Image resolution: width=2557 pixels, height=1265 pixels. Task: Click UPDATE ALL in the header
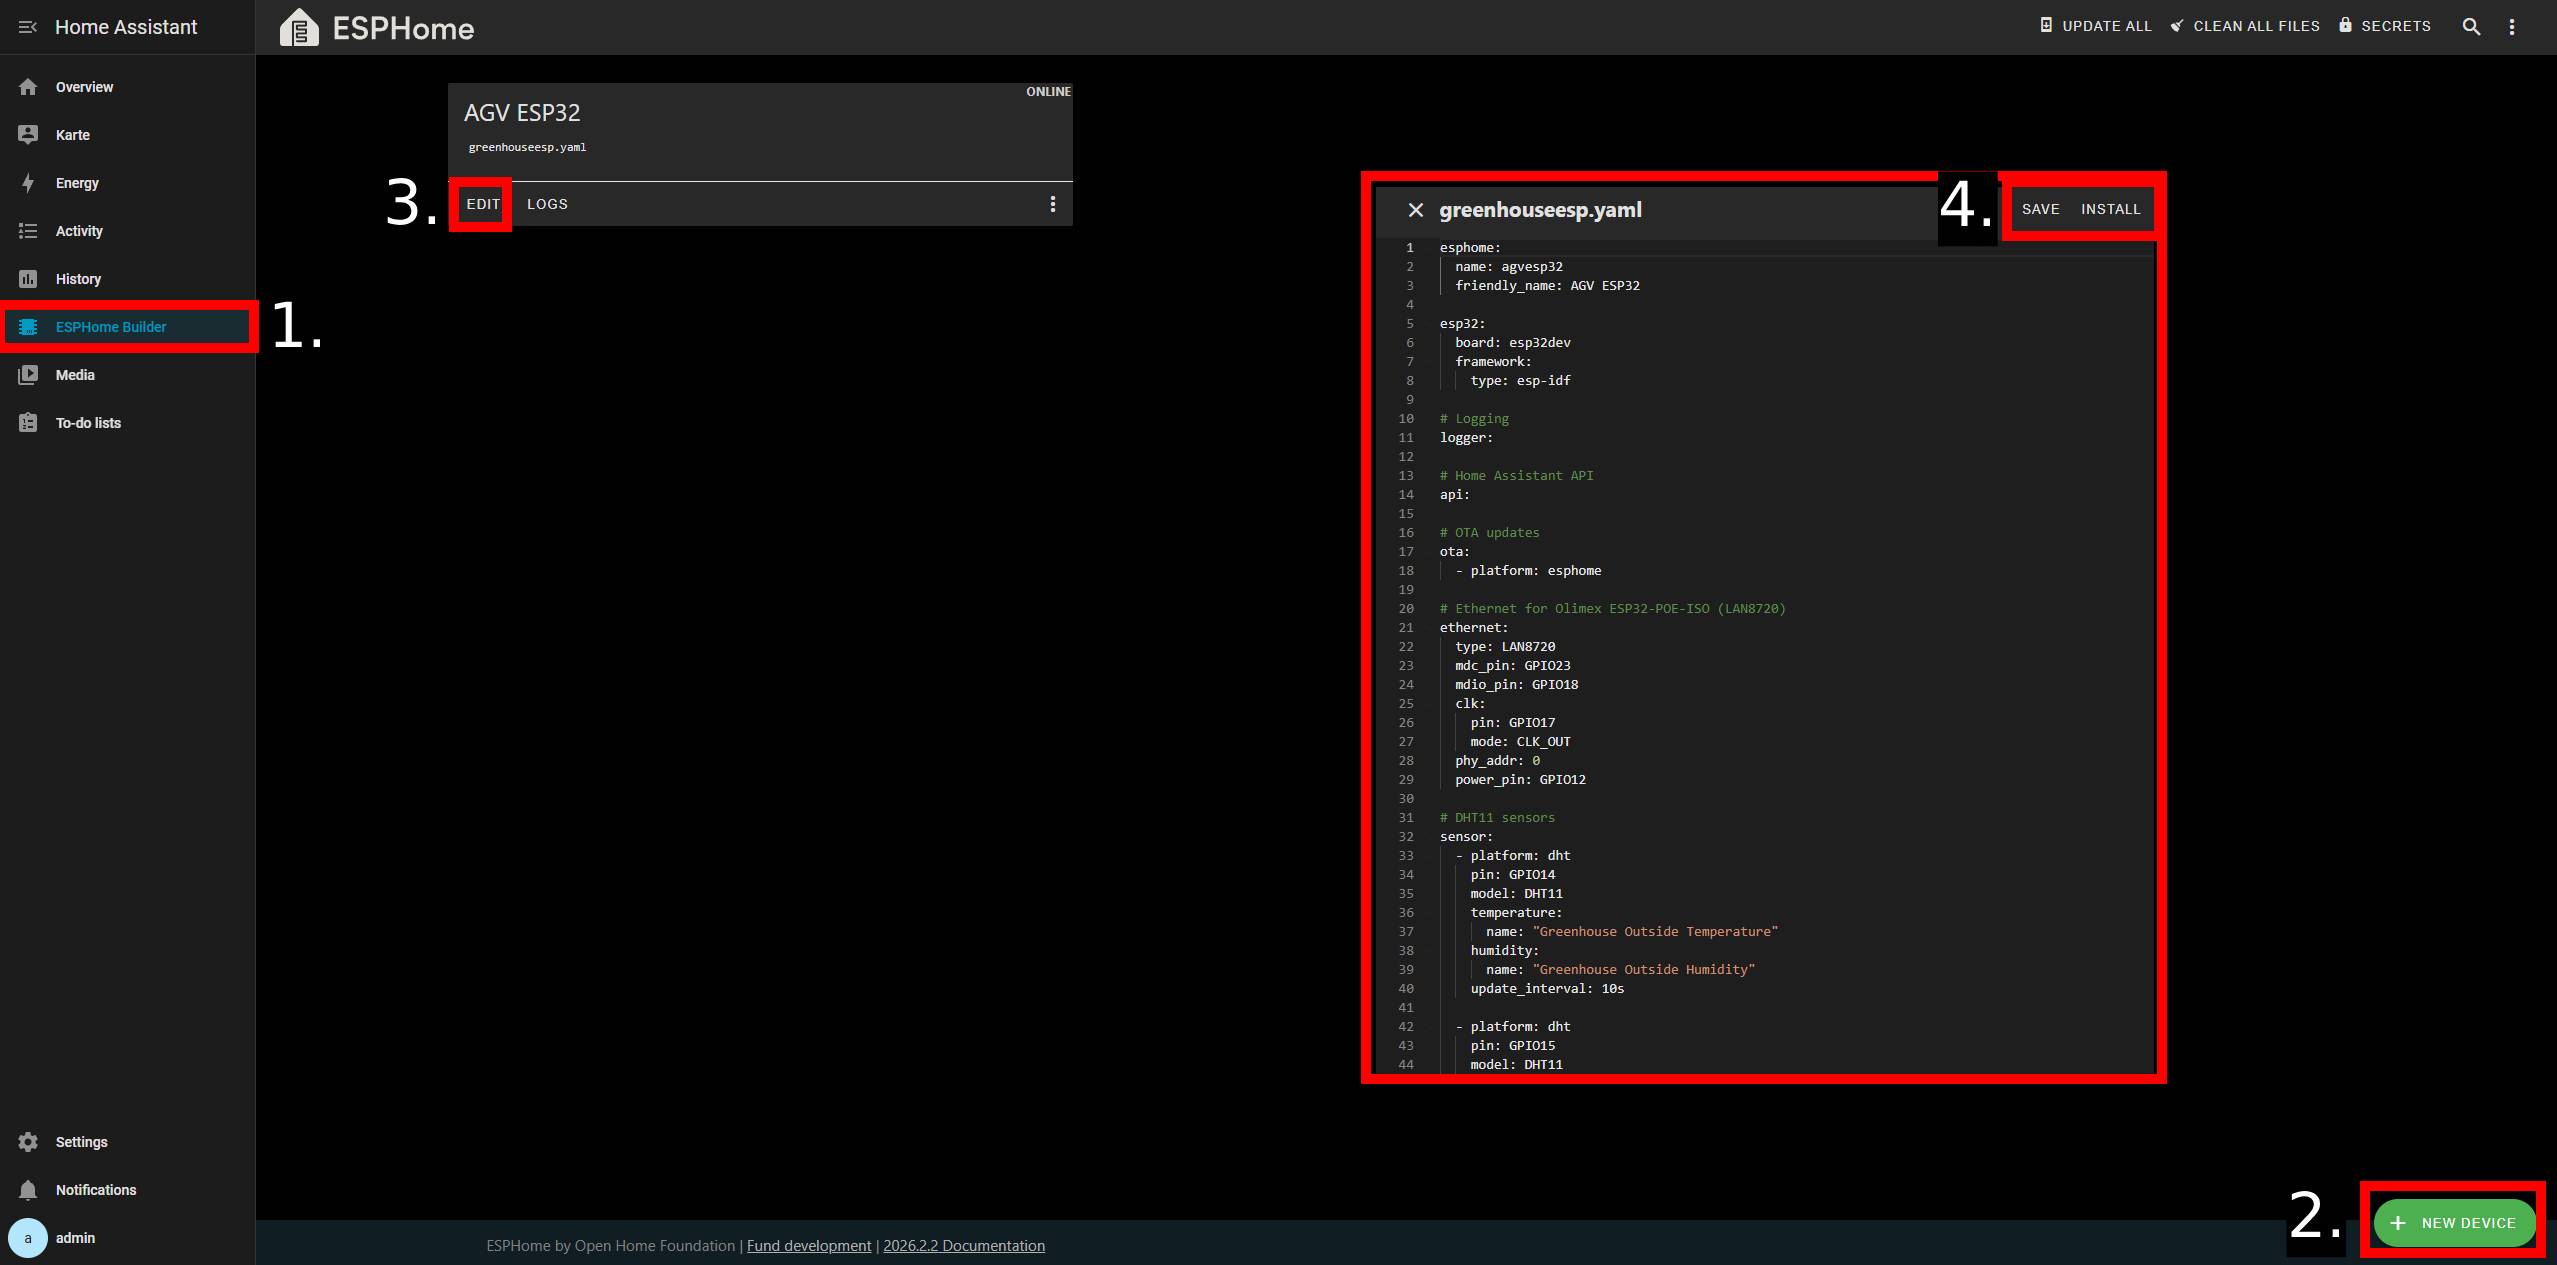click(x=2096, y=26)
